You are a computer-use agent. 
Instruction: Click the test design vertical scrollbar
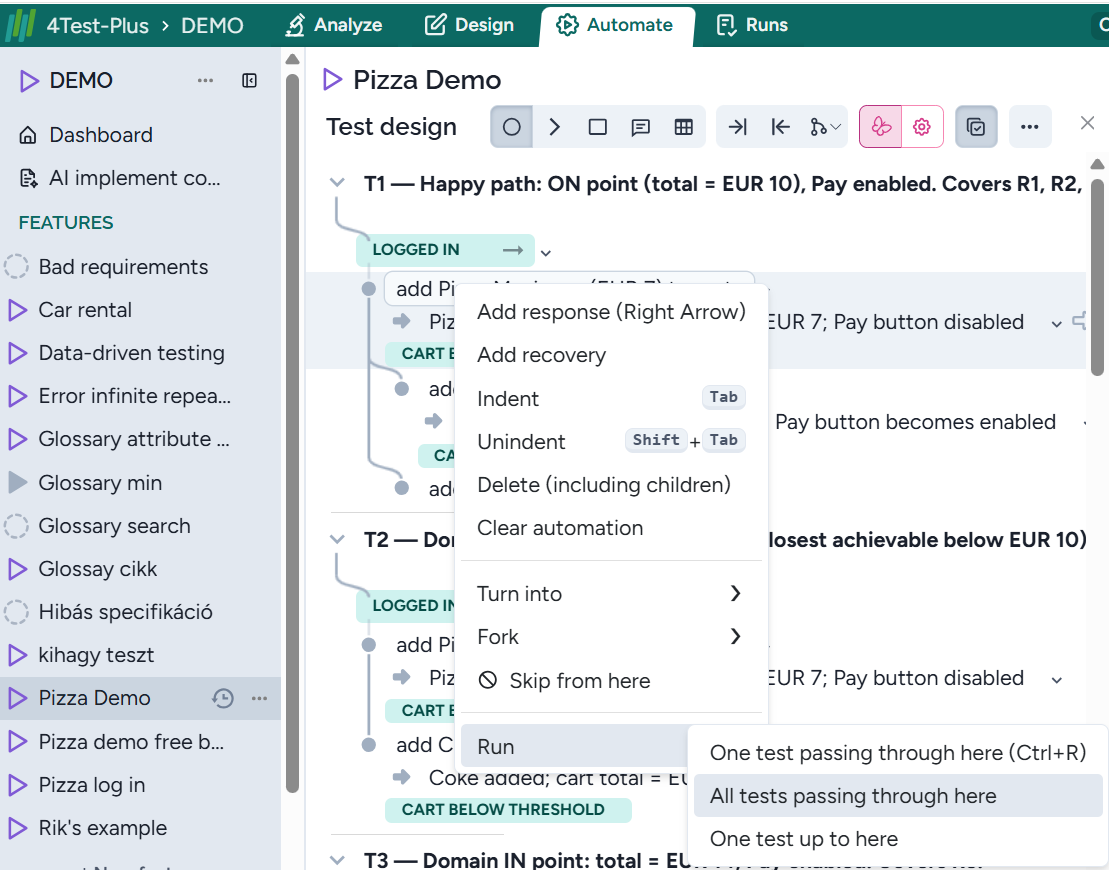1097,276
